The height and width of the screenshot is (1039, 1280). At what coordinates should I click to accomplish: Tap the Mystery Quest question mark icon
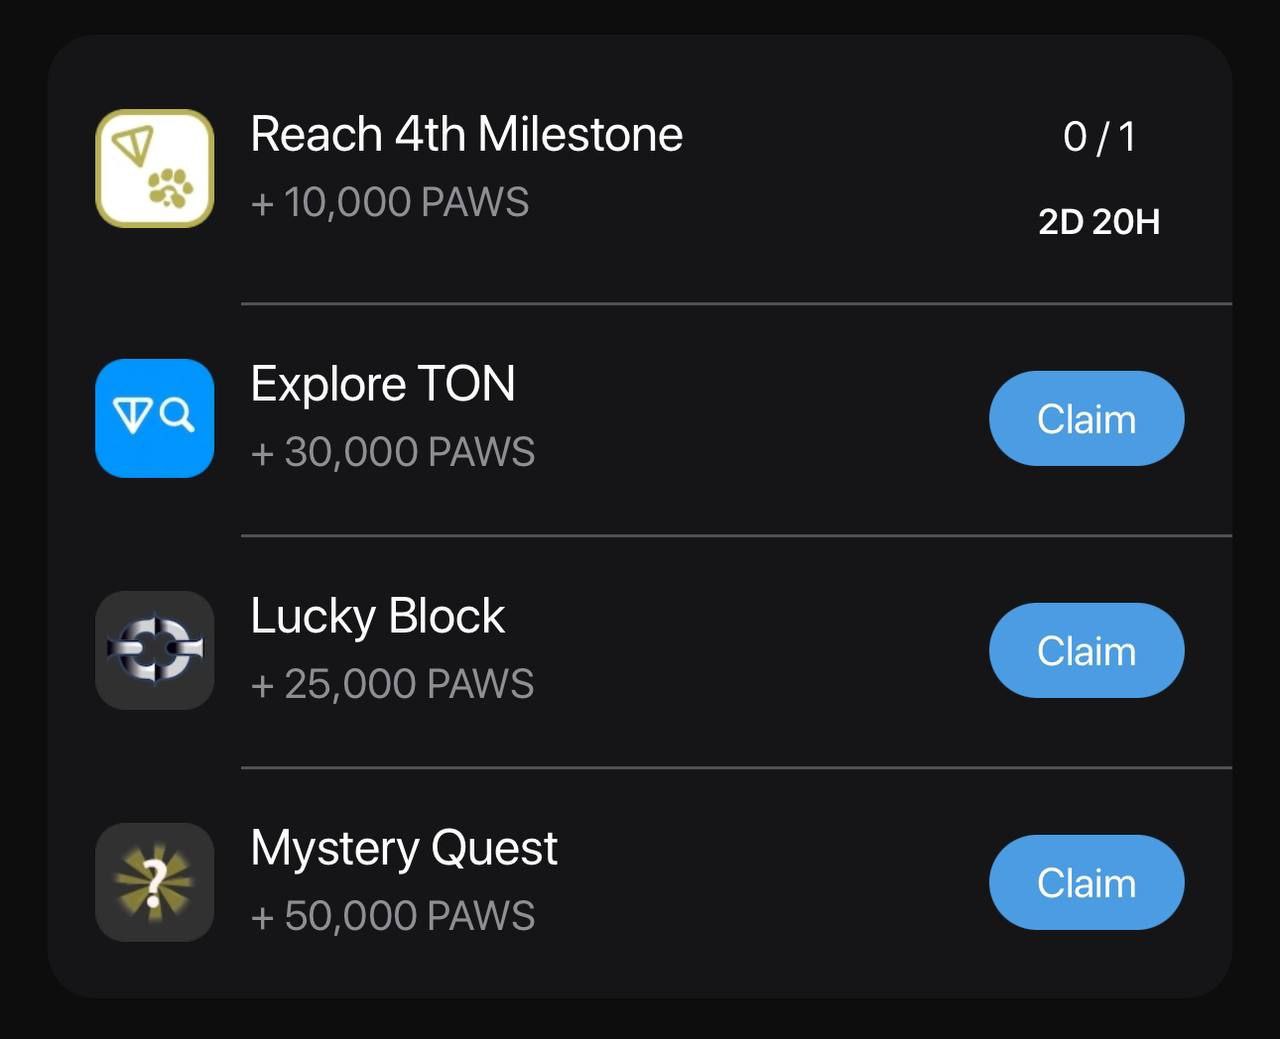155,882
